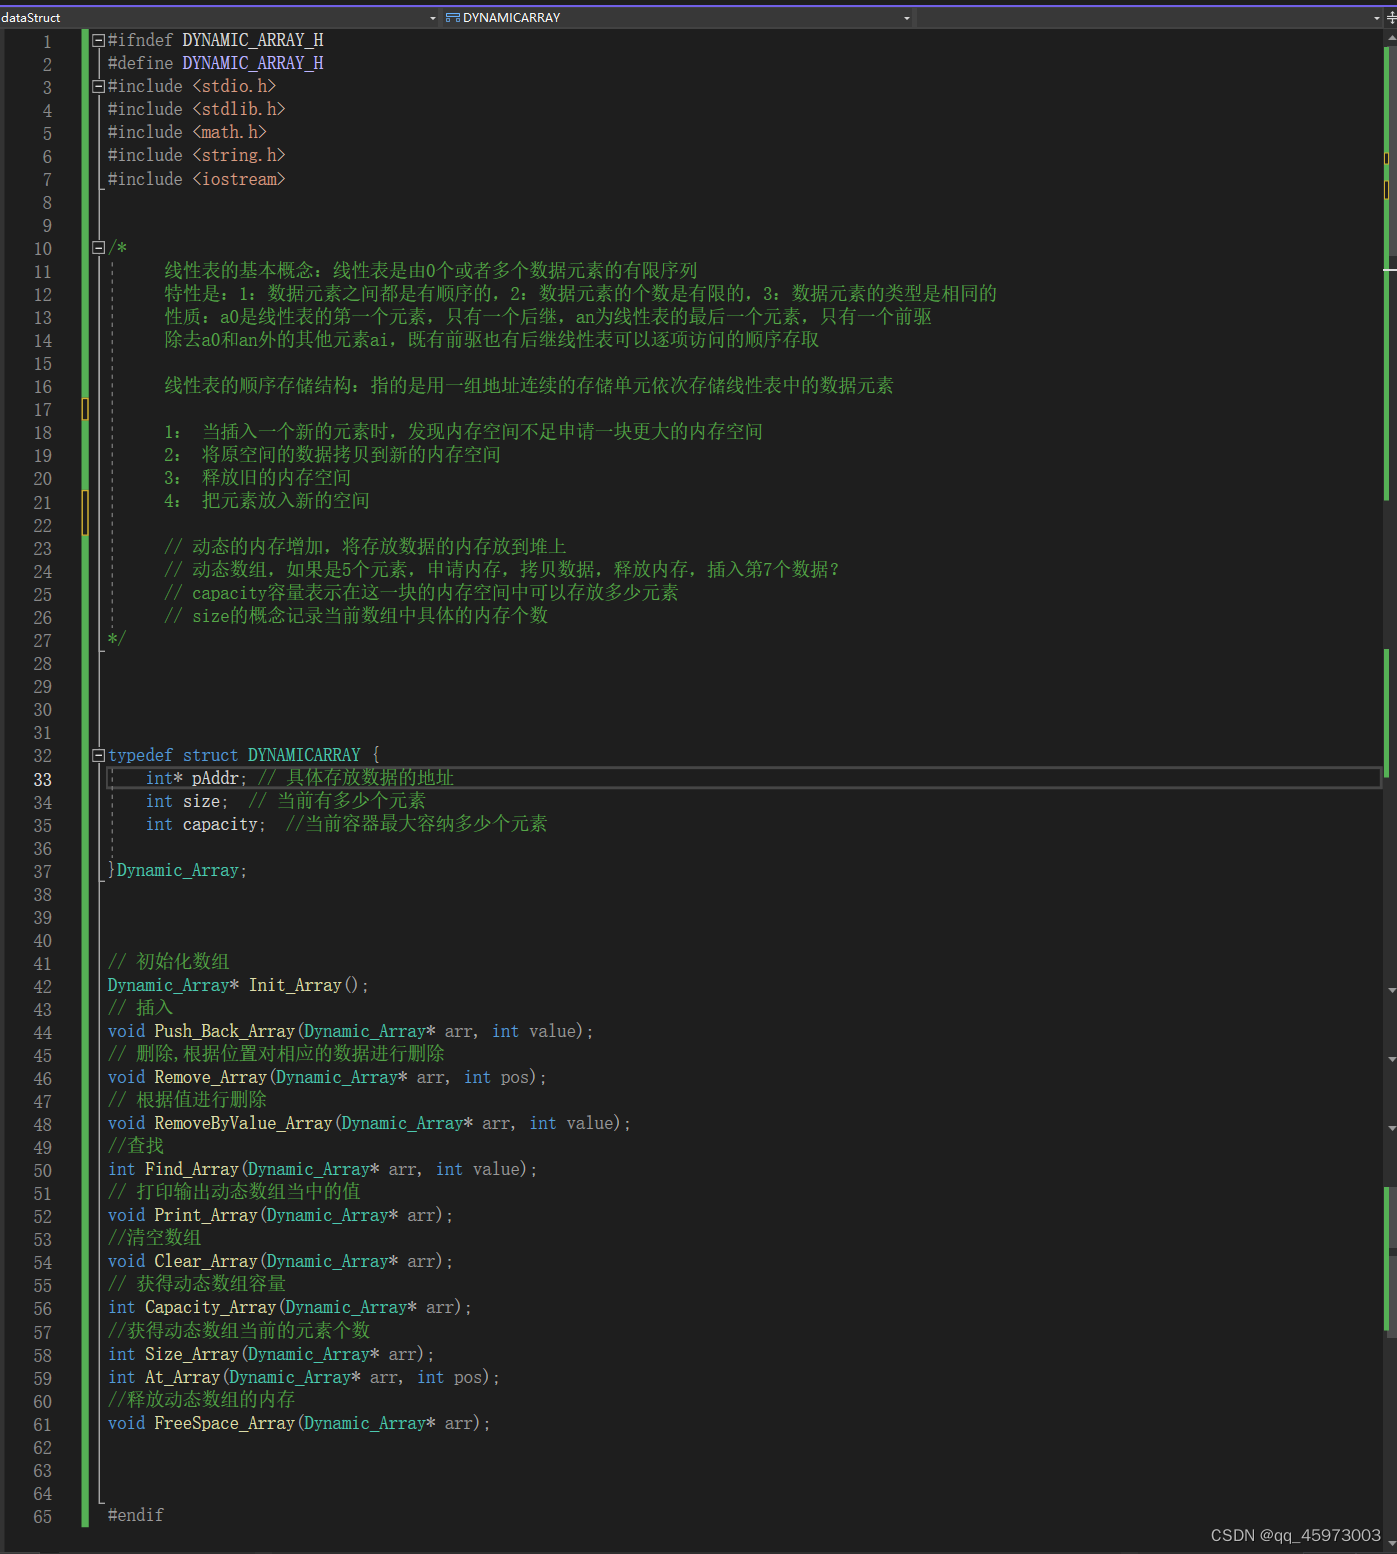Click the '// size的概念记录' comment line
The width and height of the screenshot is (1397, 1554).
[356, 615]
